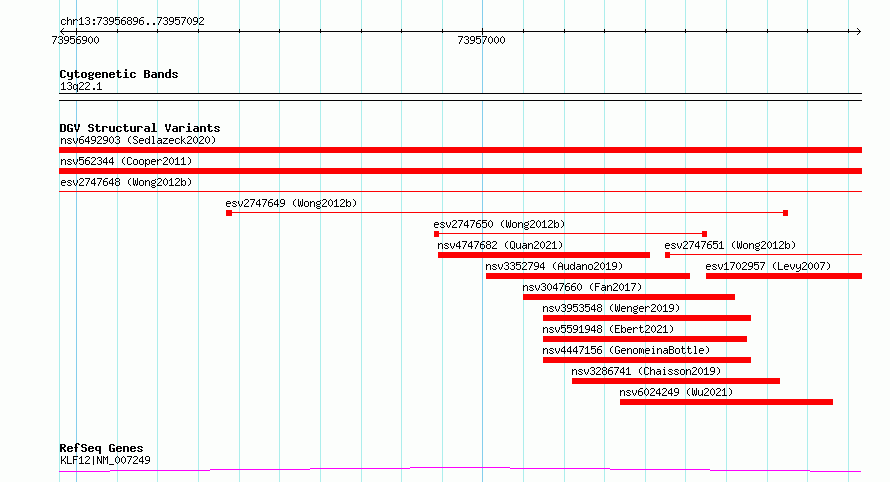
Task: Click the left end square of esv2747650
Action: [436, 234]
